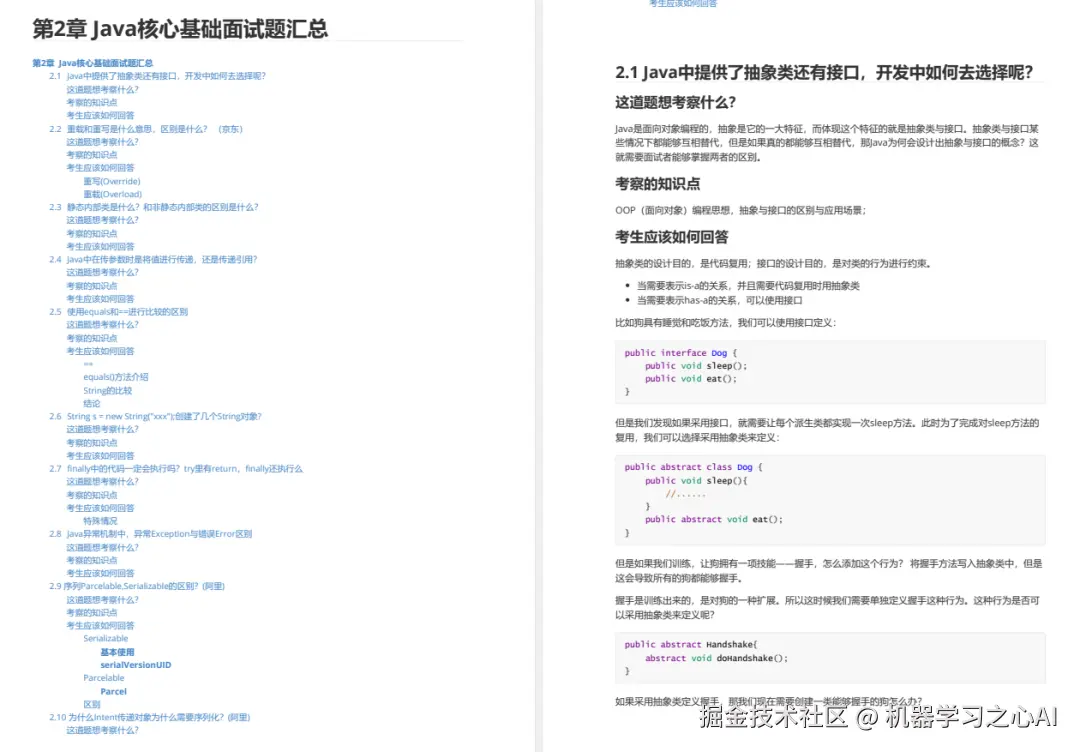Image resolution: width=1080 pixels, height=752 pixels.
Task: Jump to 区别 entry in contents
Action: pos(92,704)
